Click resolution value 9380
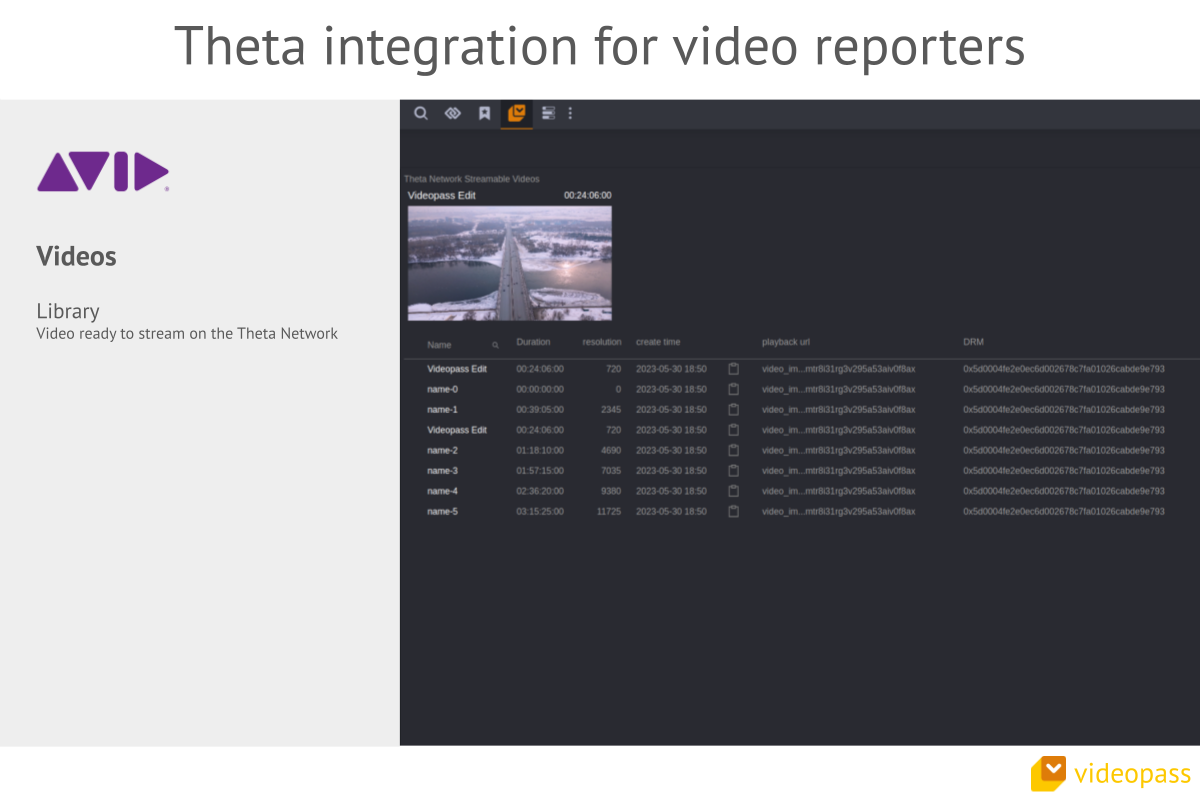The width and height of the screenshot is (1200, 800). pos(611,491)
